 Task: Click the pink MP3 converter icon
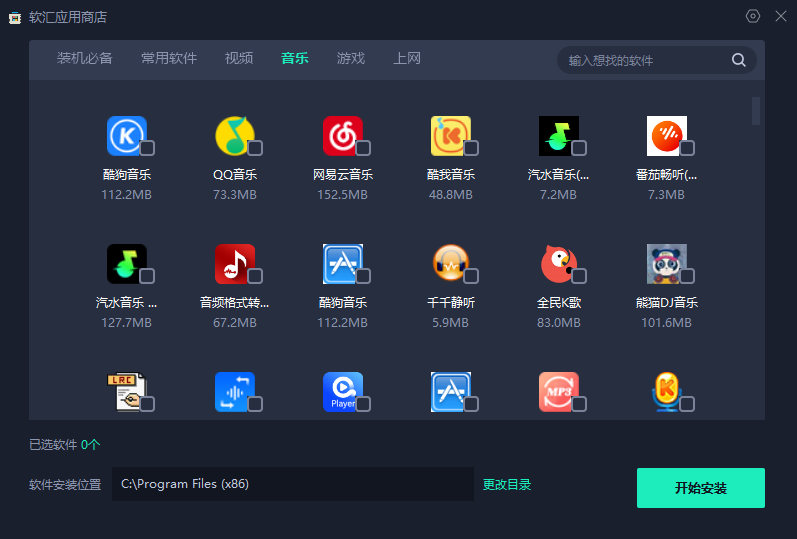pos(559,392)
